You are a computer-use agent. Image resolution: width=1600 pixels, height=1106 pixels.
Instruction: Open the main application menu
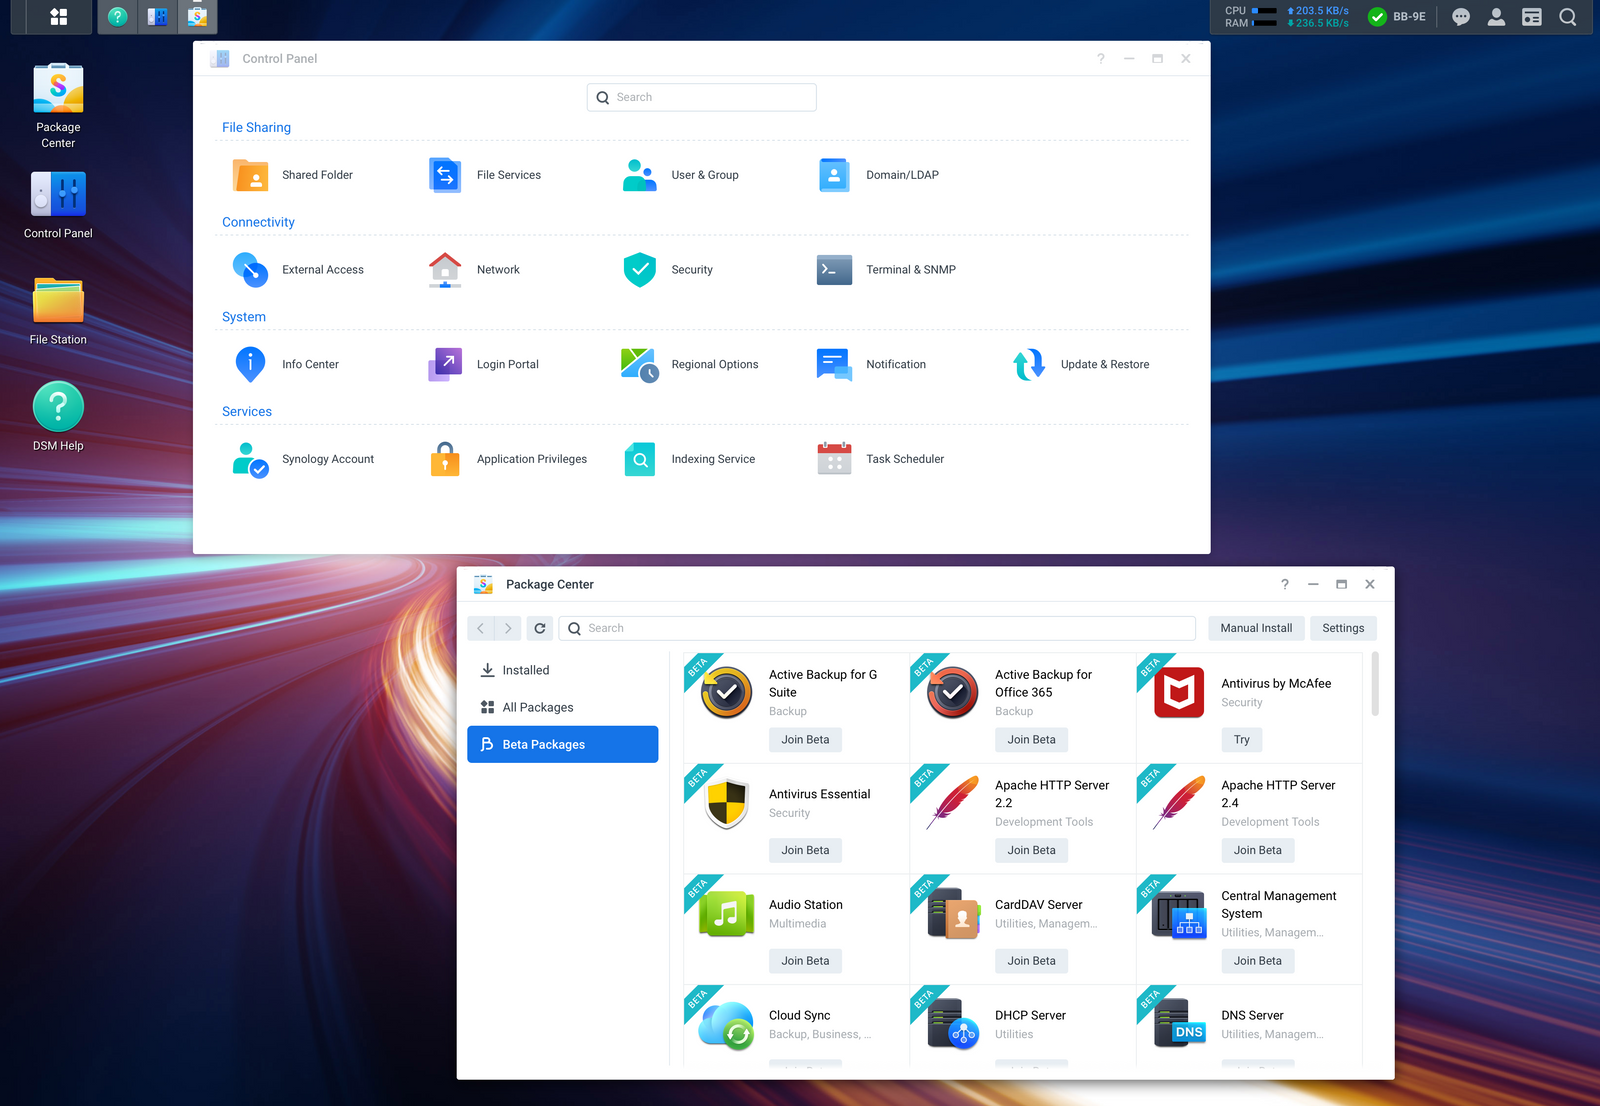[57, 17]
